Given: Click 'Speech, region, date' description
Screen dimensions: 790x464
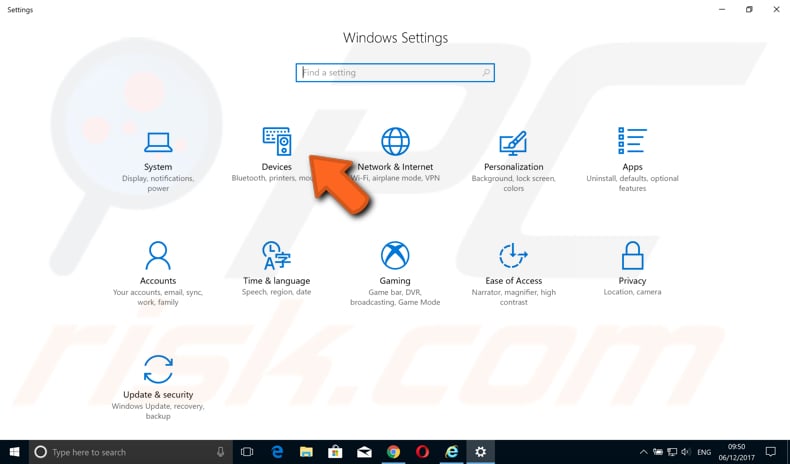Looking at the screenshot, I should pos(277,292).
